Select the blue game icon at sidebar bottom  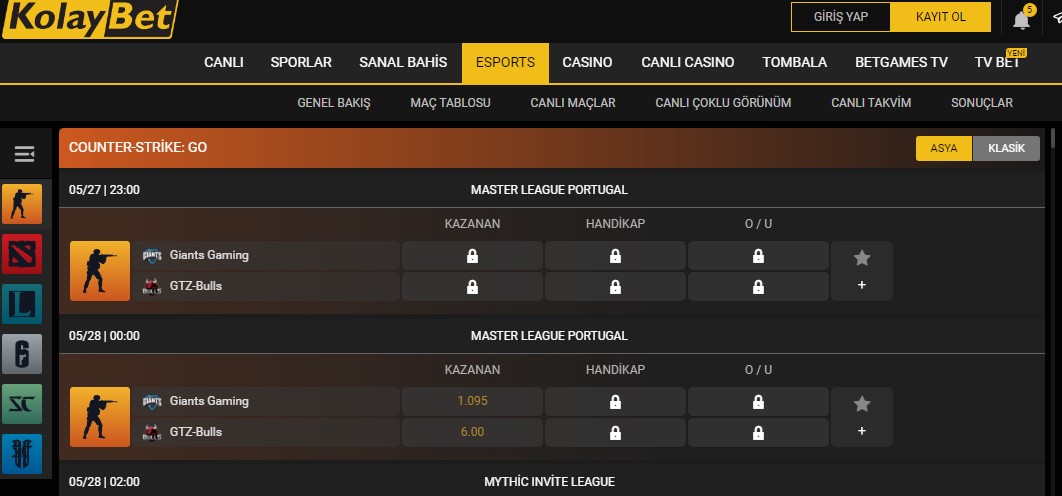coord(22,454)
